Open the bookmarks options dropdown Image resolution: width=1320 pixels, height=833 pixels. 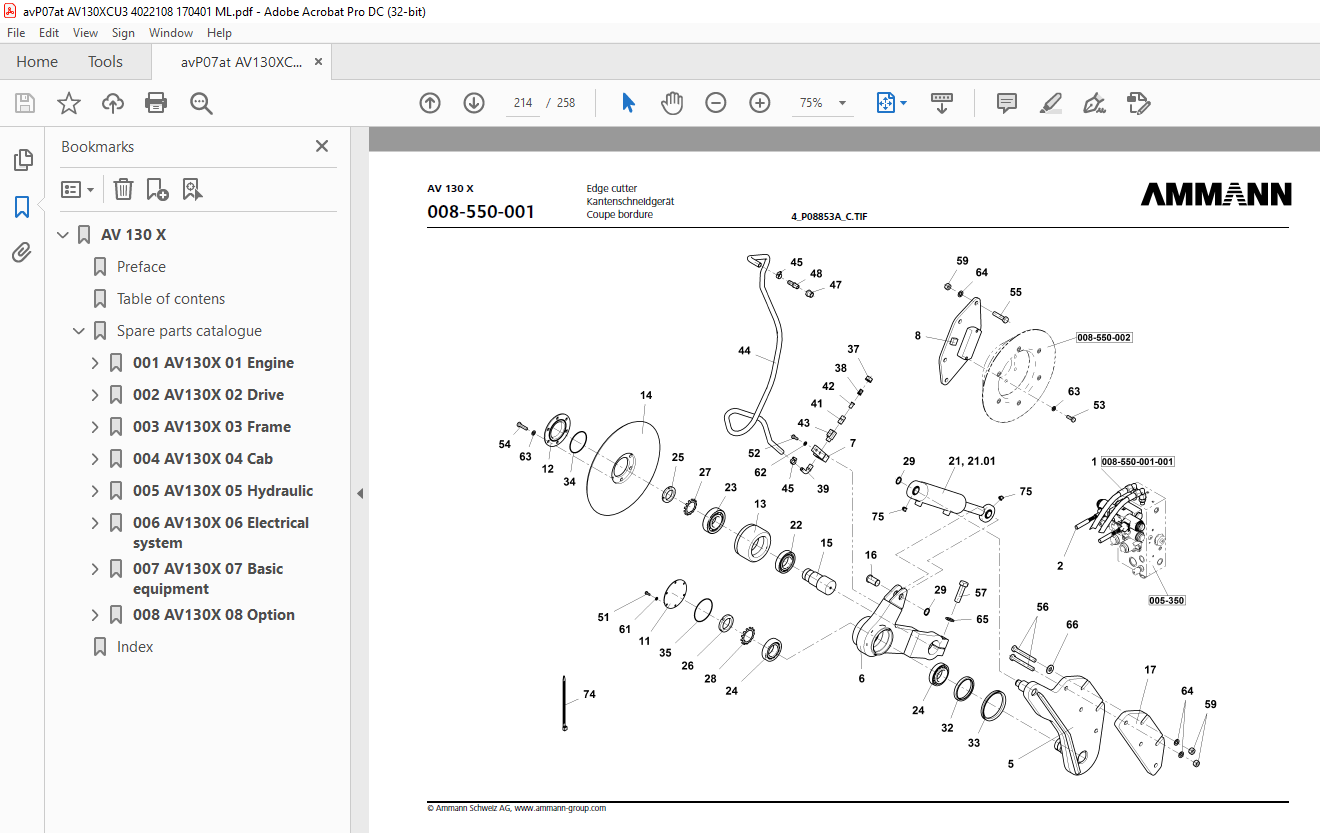(77, 189)
